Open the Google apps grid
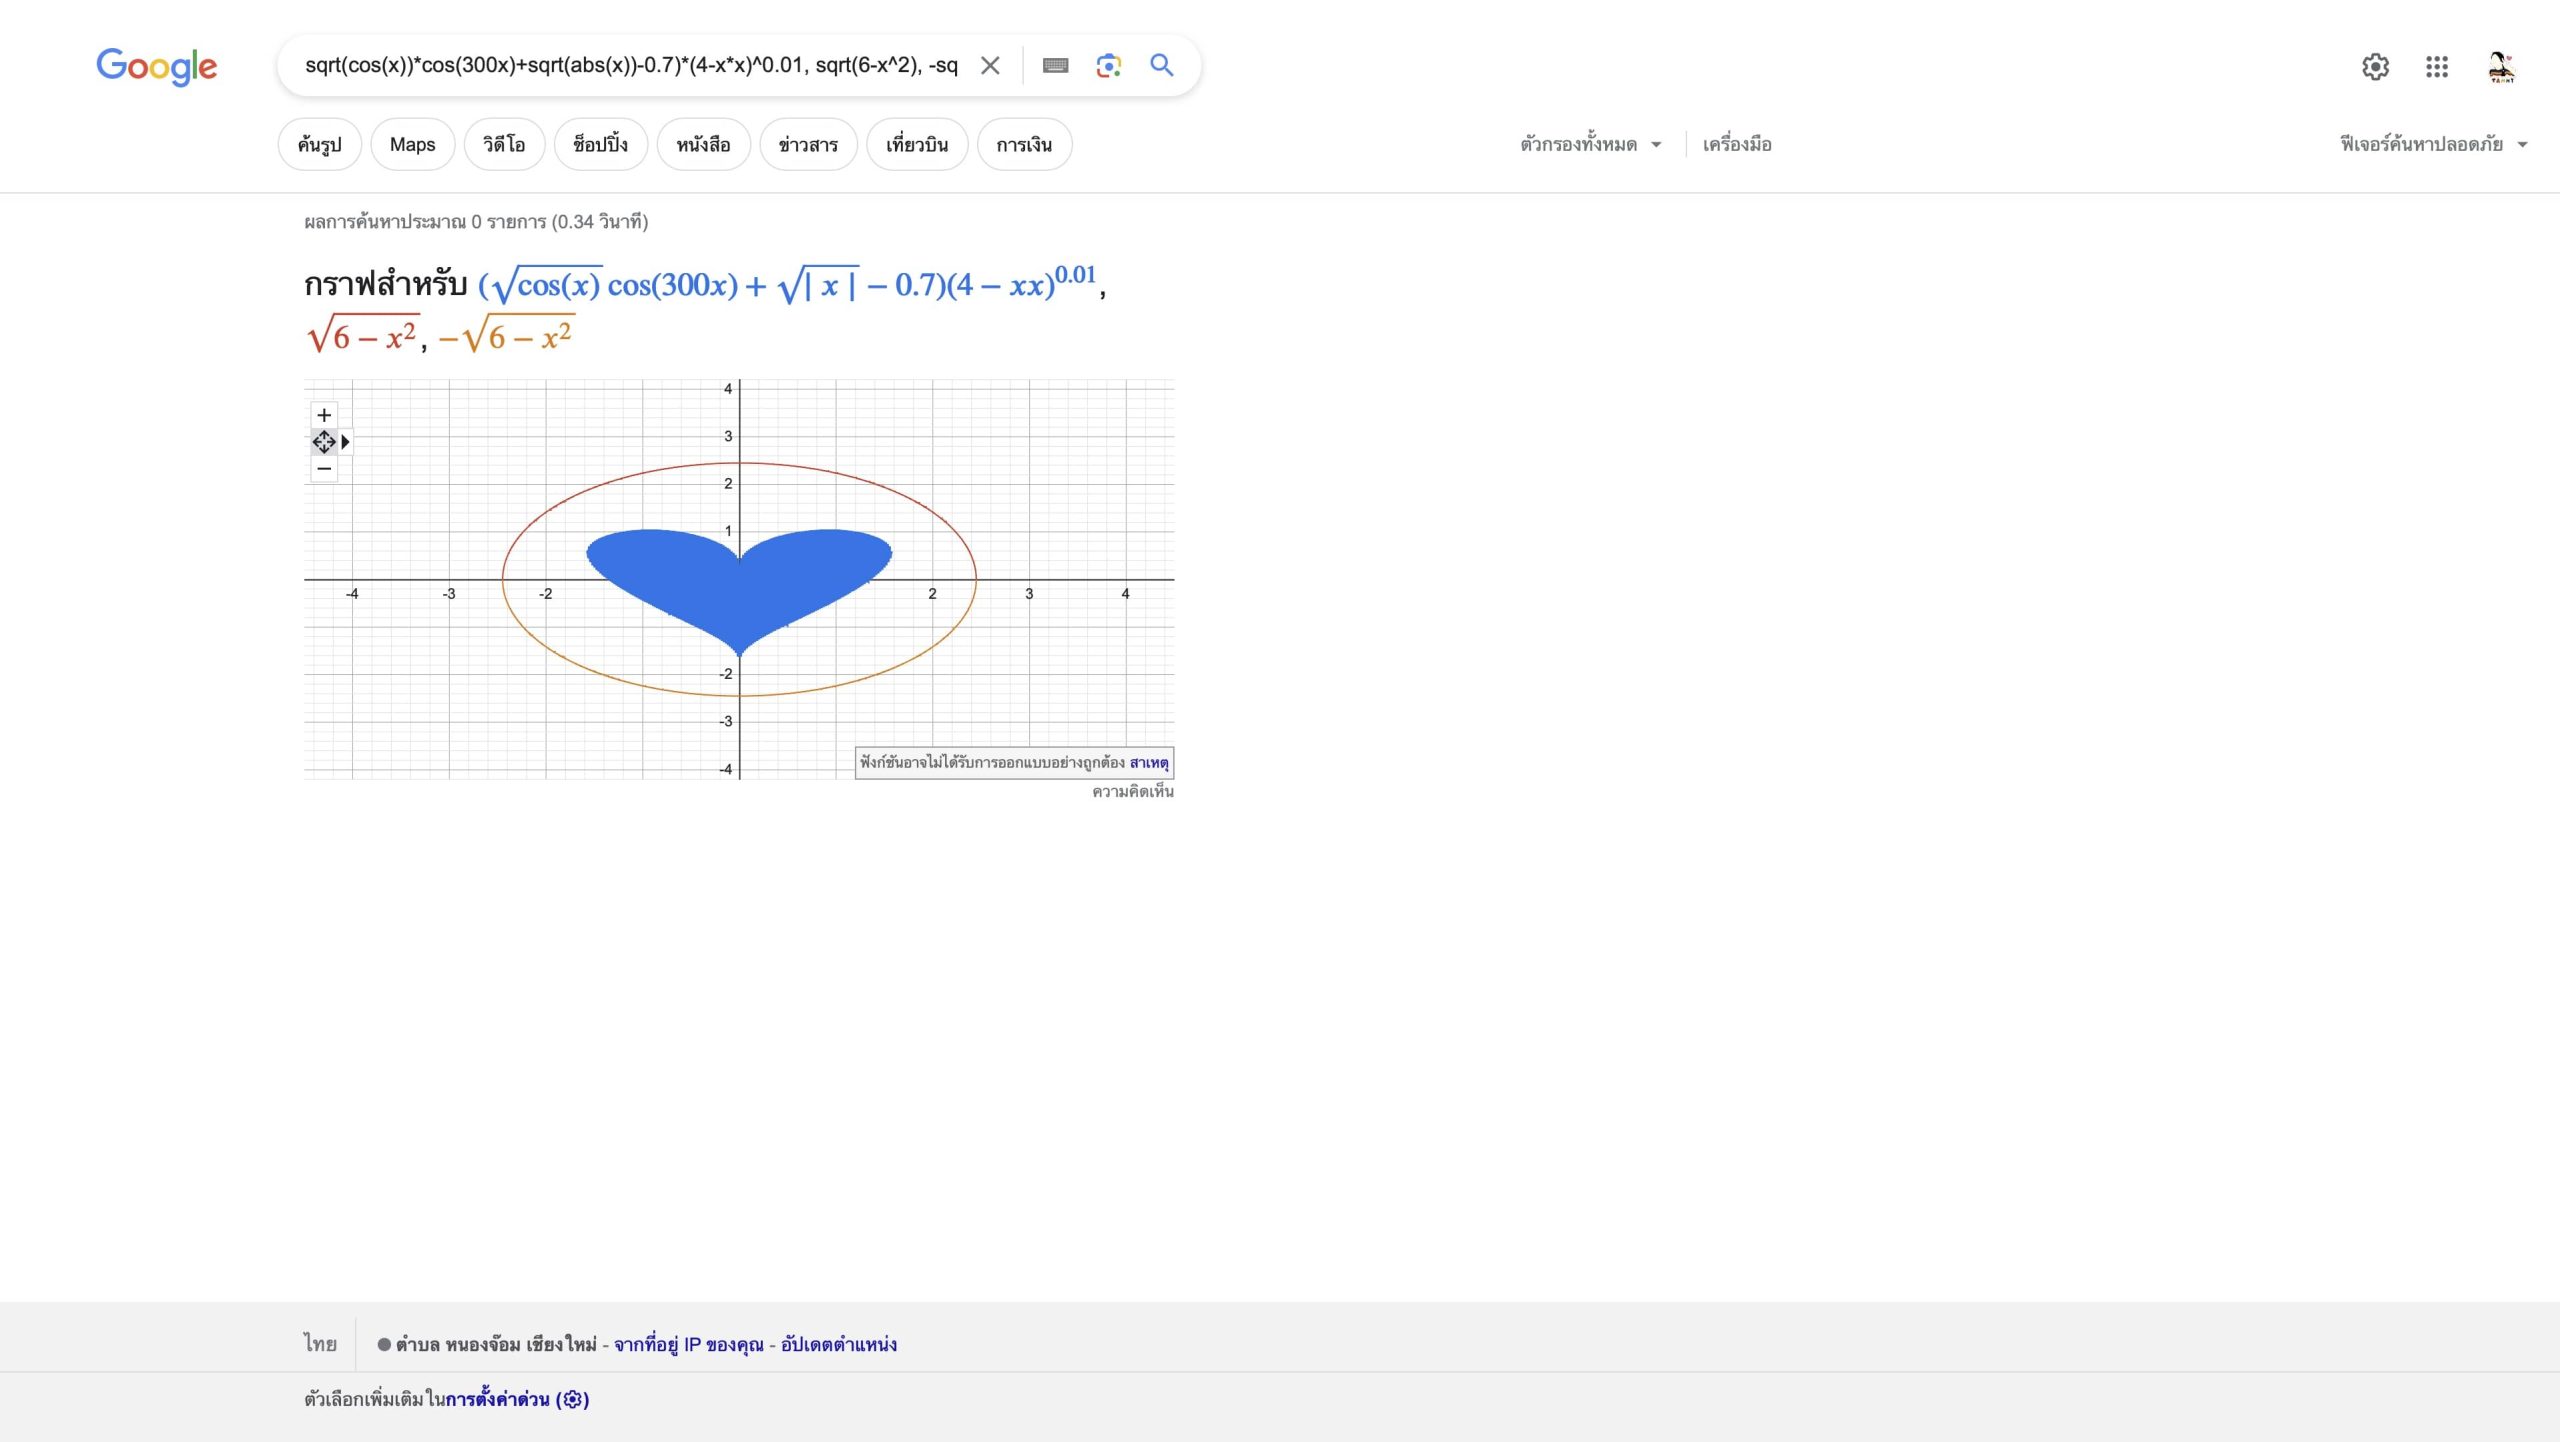This screenshot has height=1442, width=2560. [2437, 67]
